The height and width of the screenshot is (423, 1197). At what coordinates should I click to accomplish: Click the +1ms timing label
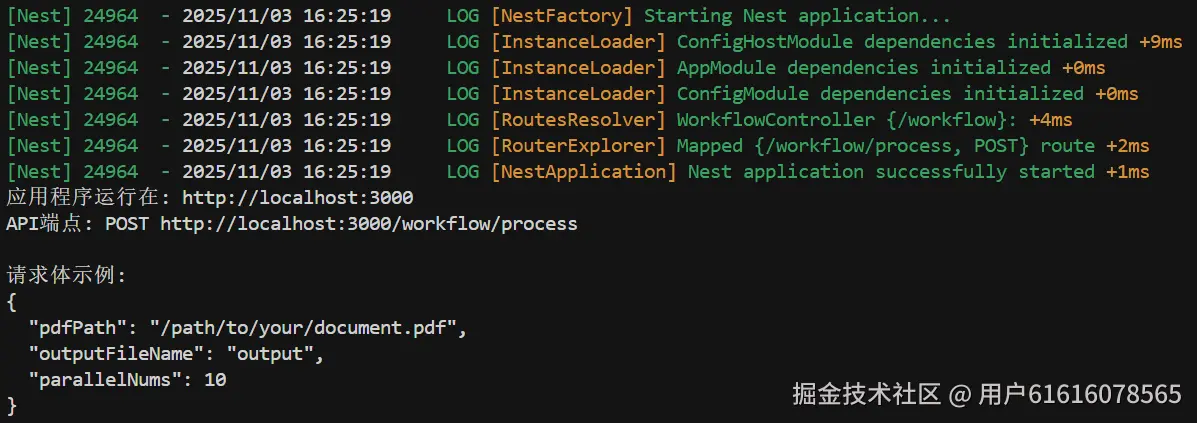(1127, 172)
